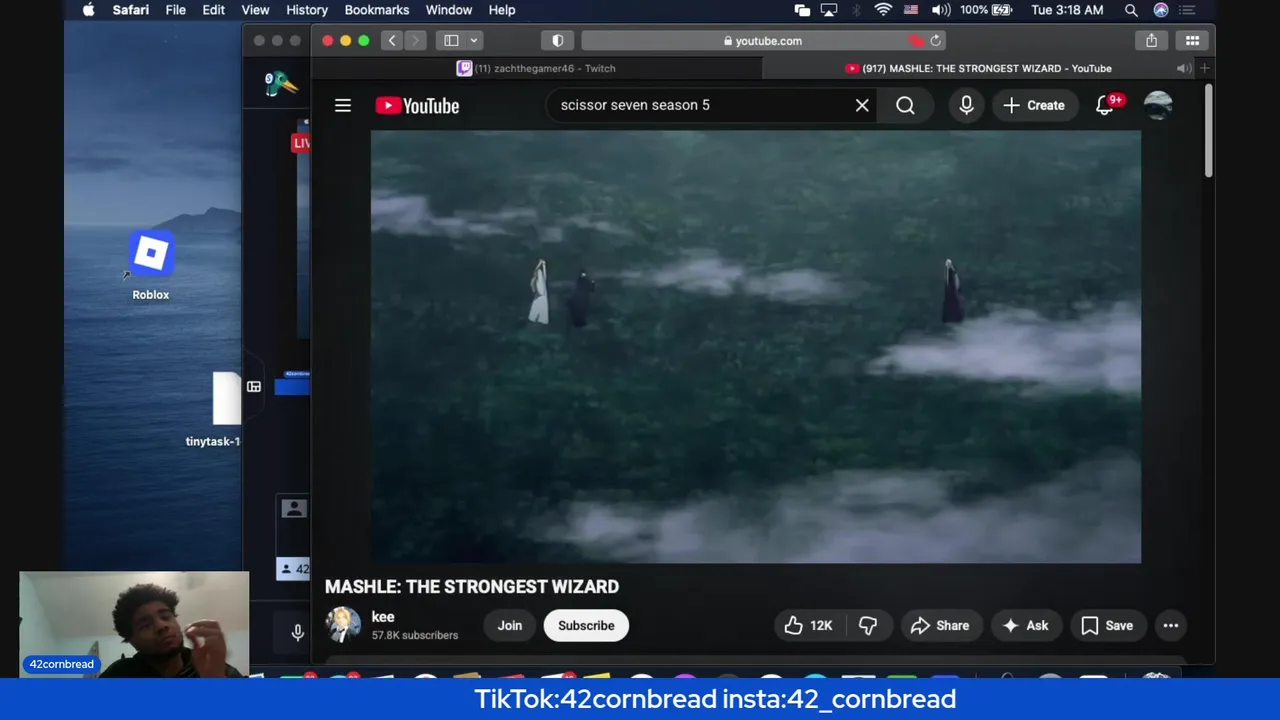This screenshot has width=1280, height=720.
Task: Open the View menu
Action: point(255,10)
